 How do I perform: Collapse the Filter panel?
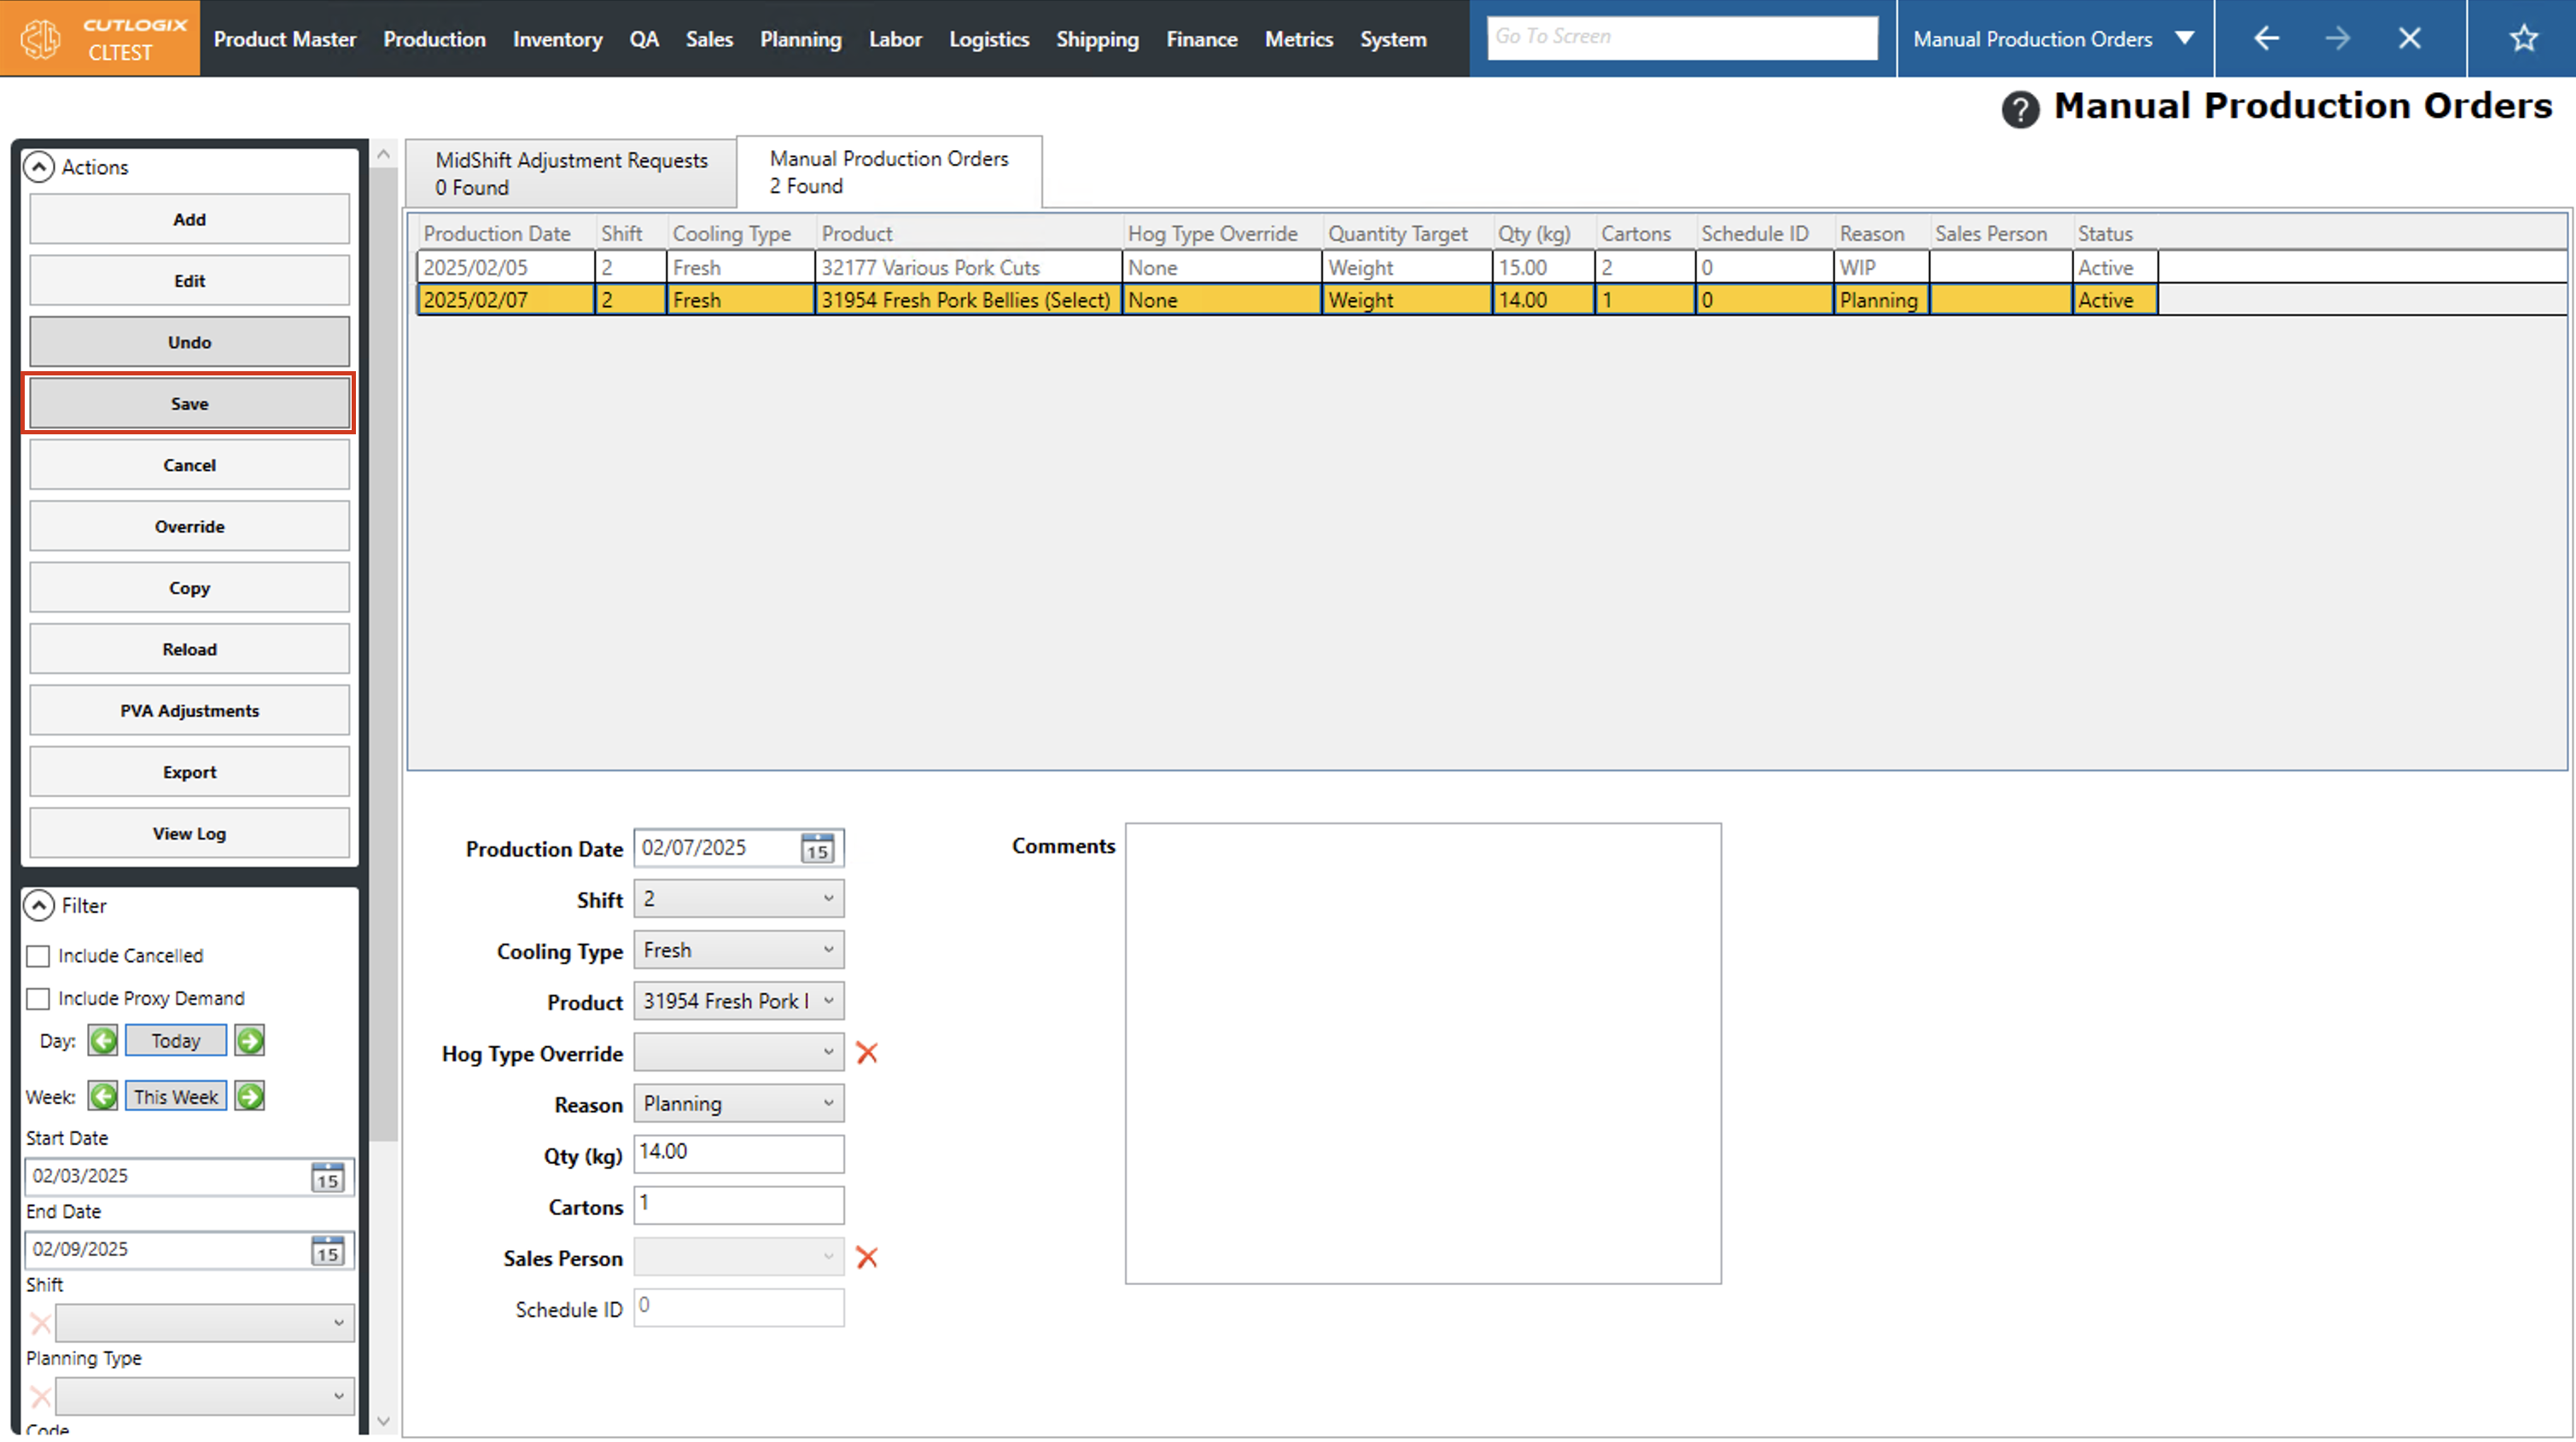pos(38,906)
